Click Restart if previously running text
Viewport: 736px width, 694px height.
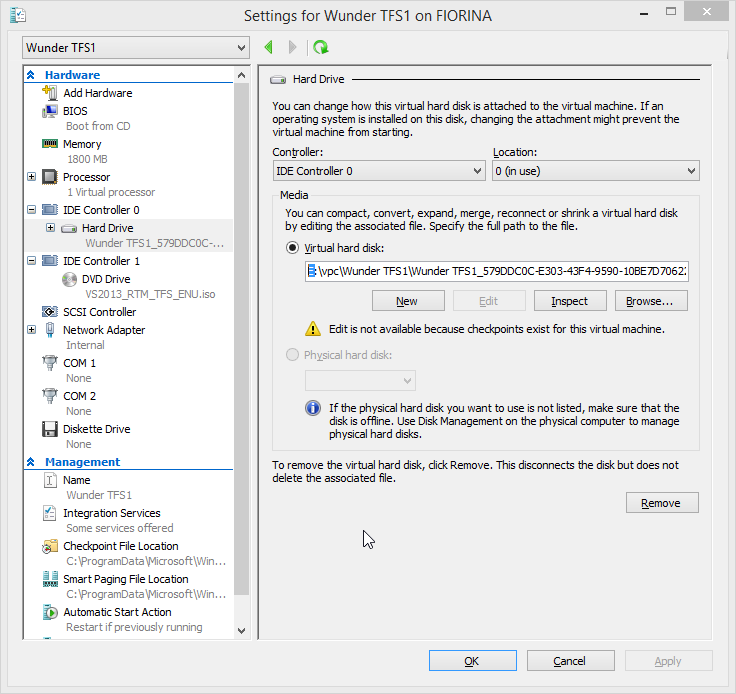(x=134, y=627)
